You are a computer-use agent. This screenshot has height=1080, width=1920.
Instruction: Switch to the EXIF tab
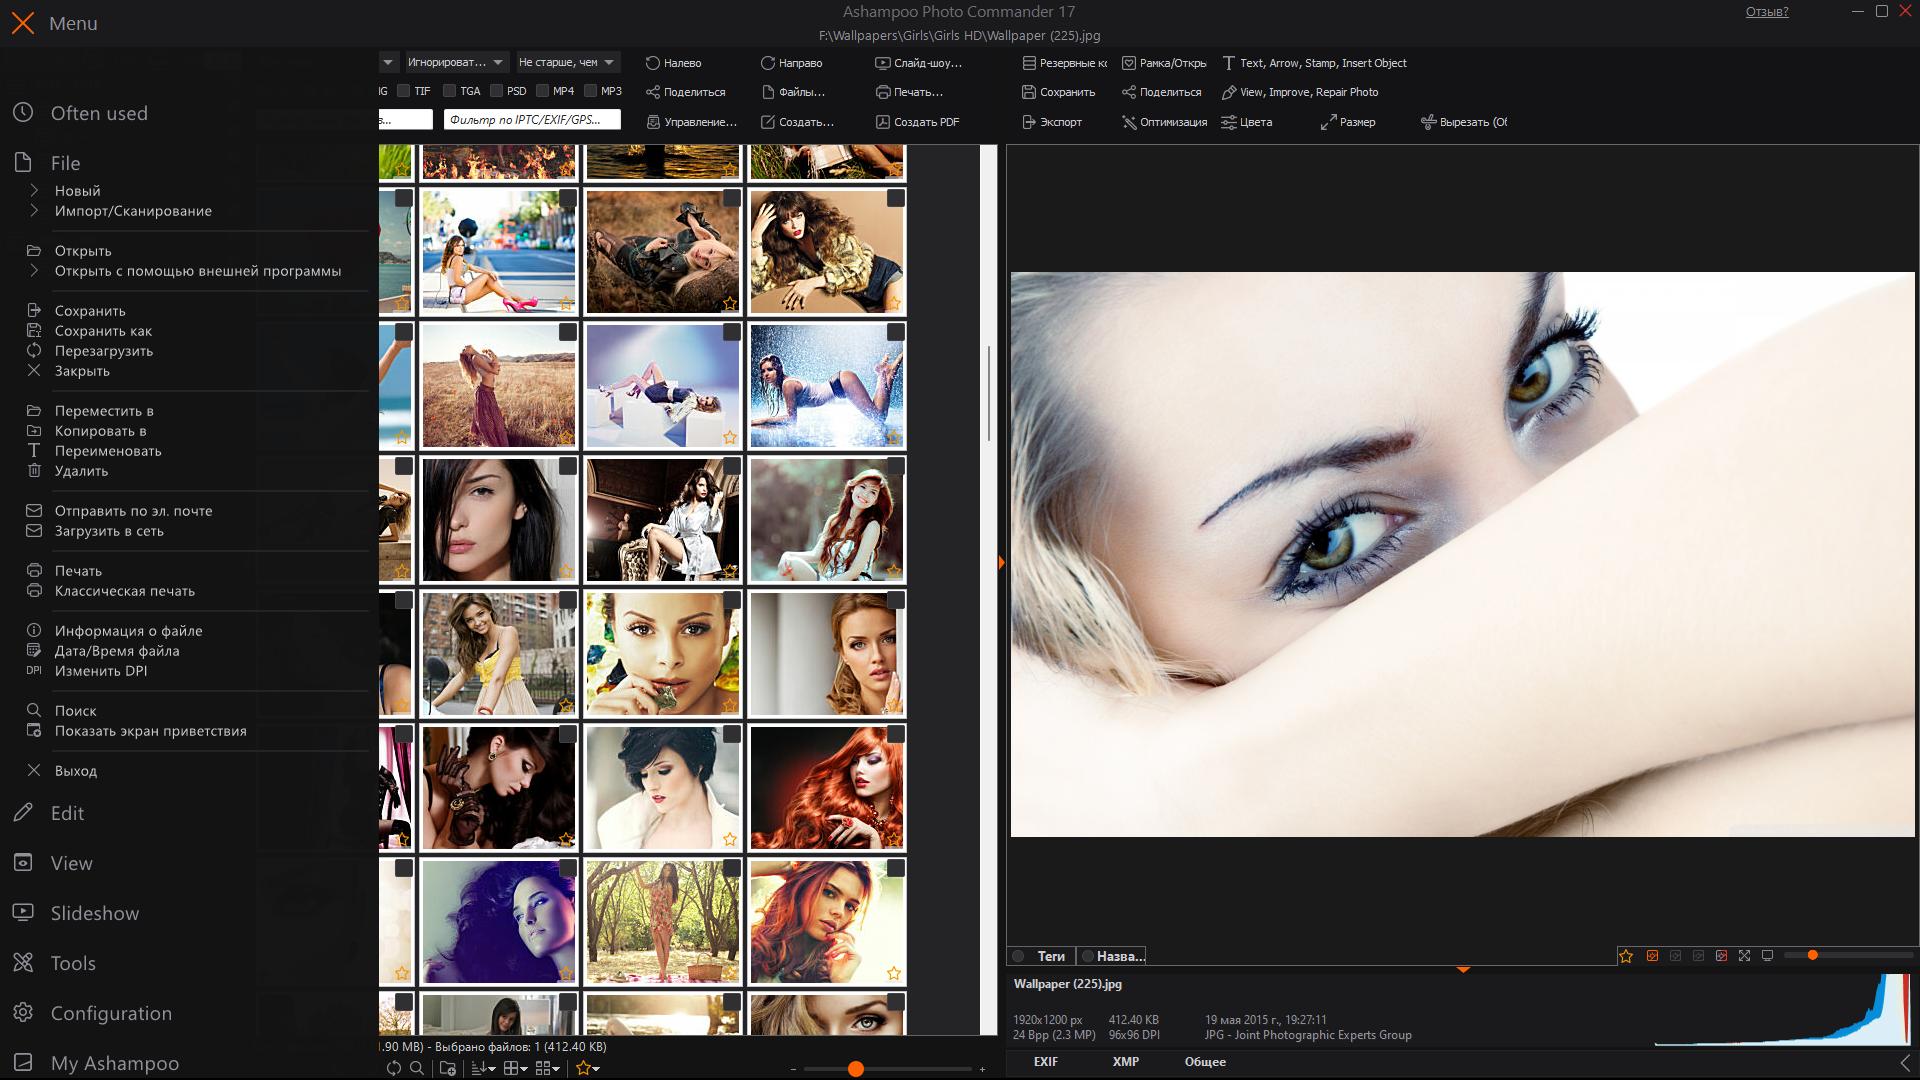tap(1046, 1062)
